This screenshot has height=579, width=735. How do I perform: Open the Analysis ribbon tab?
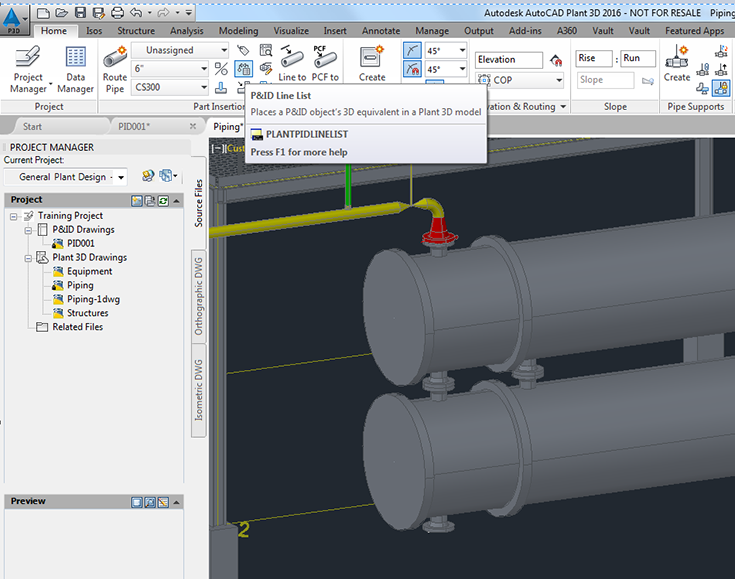click(187, 31)
